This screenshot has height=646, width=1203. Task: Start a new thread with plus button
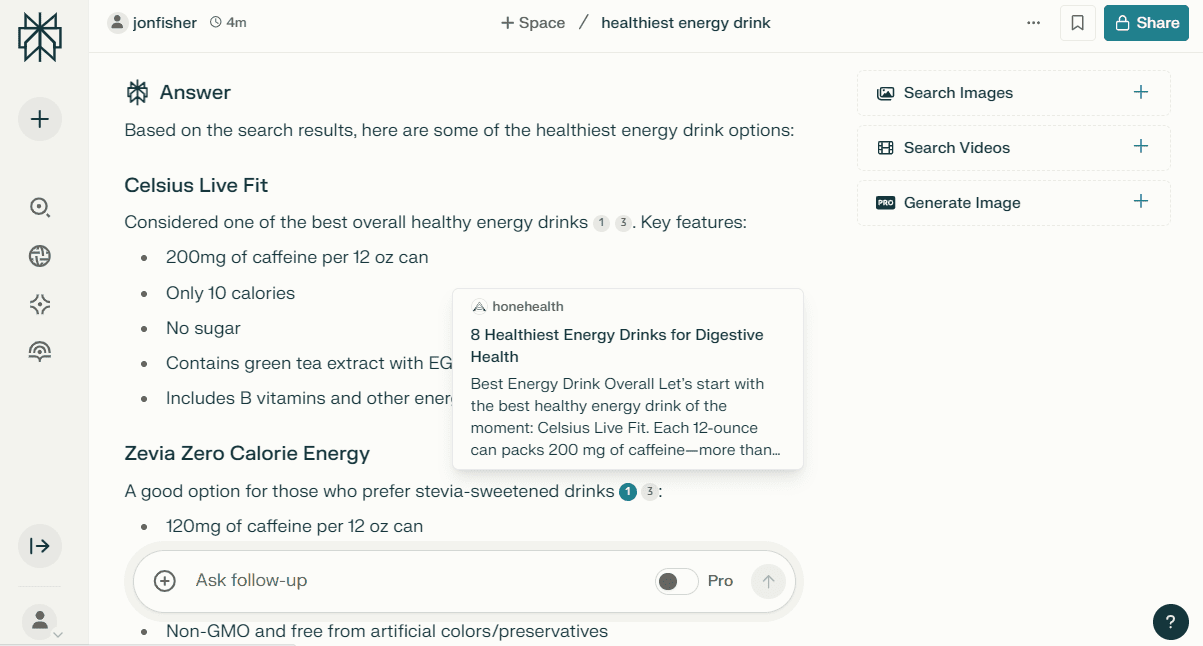pos(40,120)
